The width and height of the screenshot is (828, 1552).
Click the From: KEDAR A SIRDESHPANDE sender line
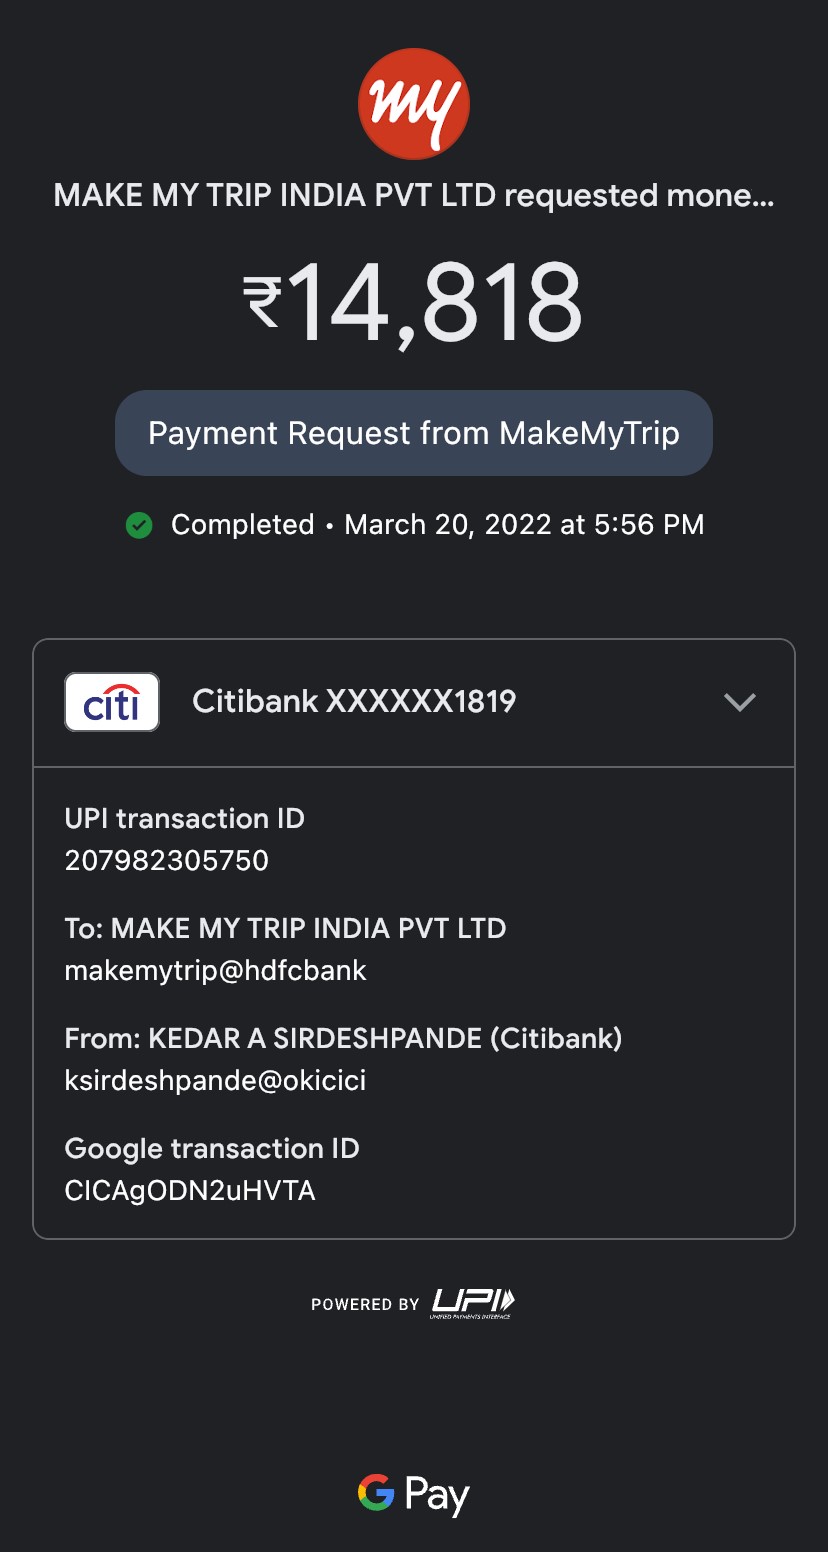(x=343, y=1038)
